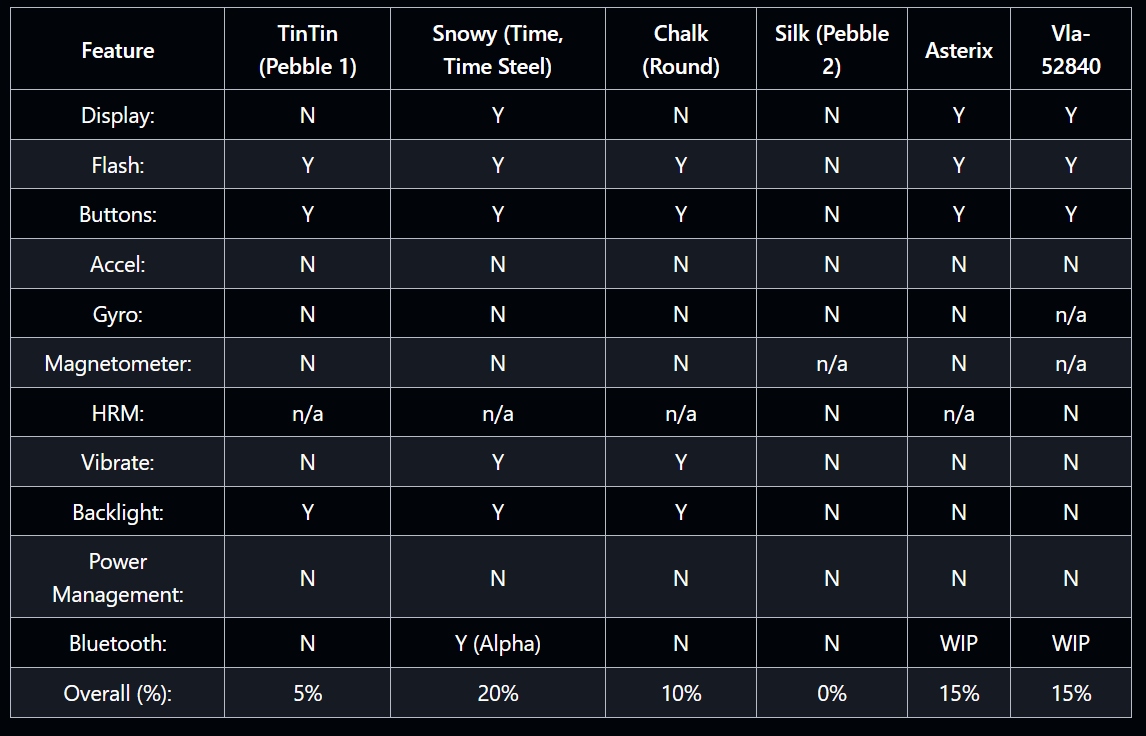The height and width of the screenshot is (736, 1146).
Task: Click the WIP cell under Asterix
Action: 958,643
